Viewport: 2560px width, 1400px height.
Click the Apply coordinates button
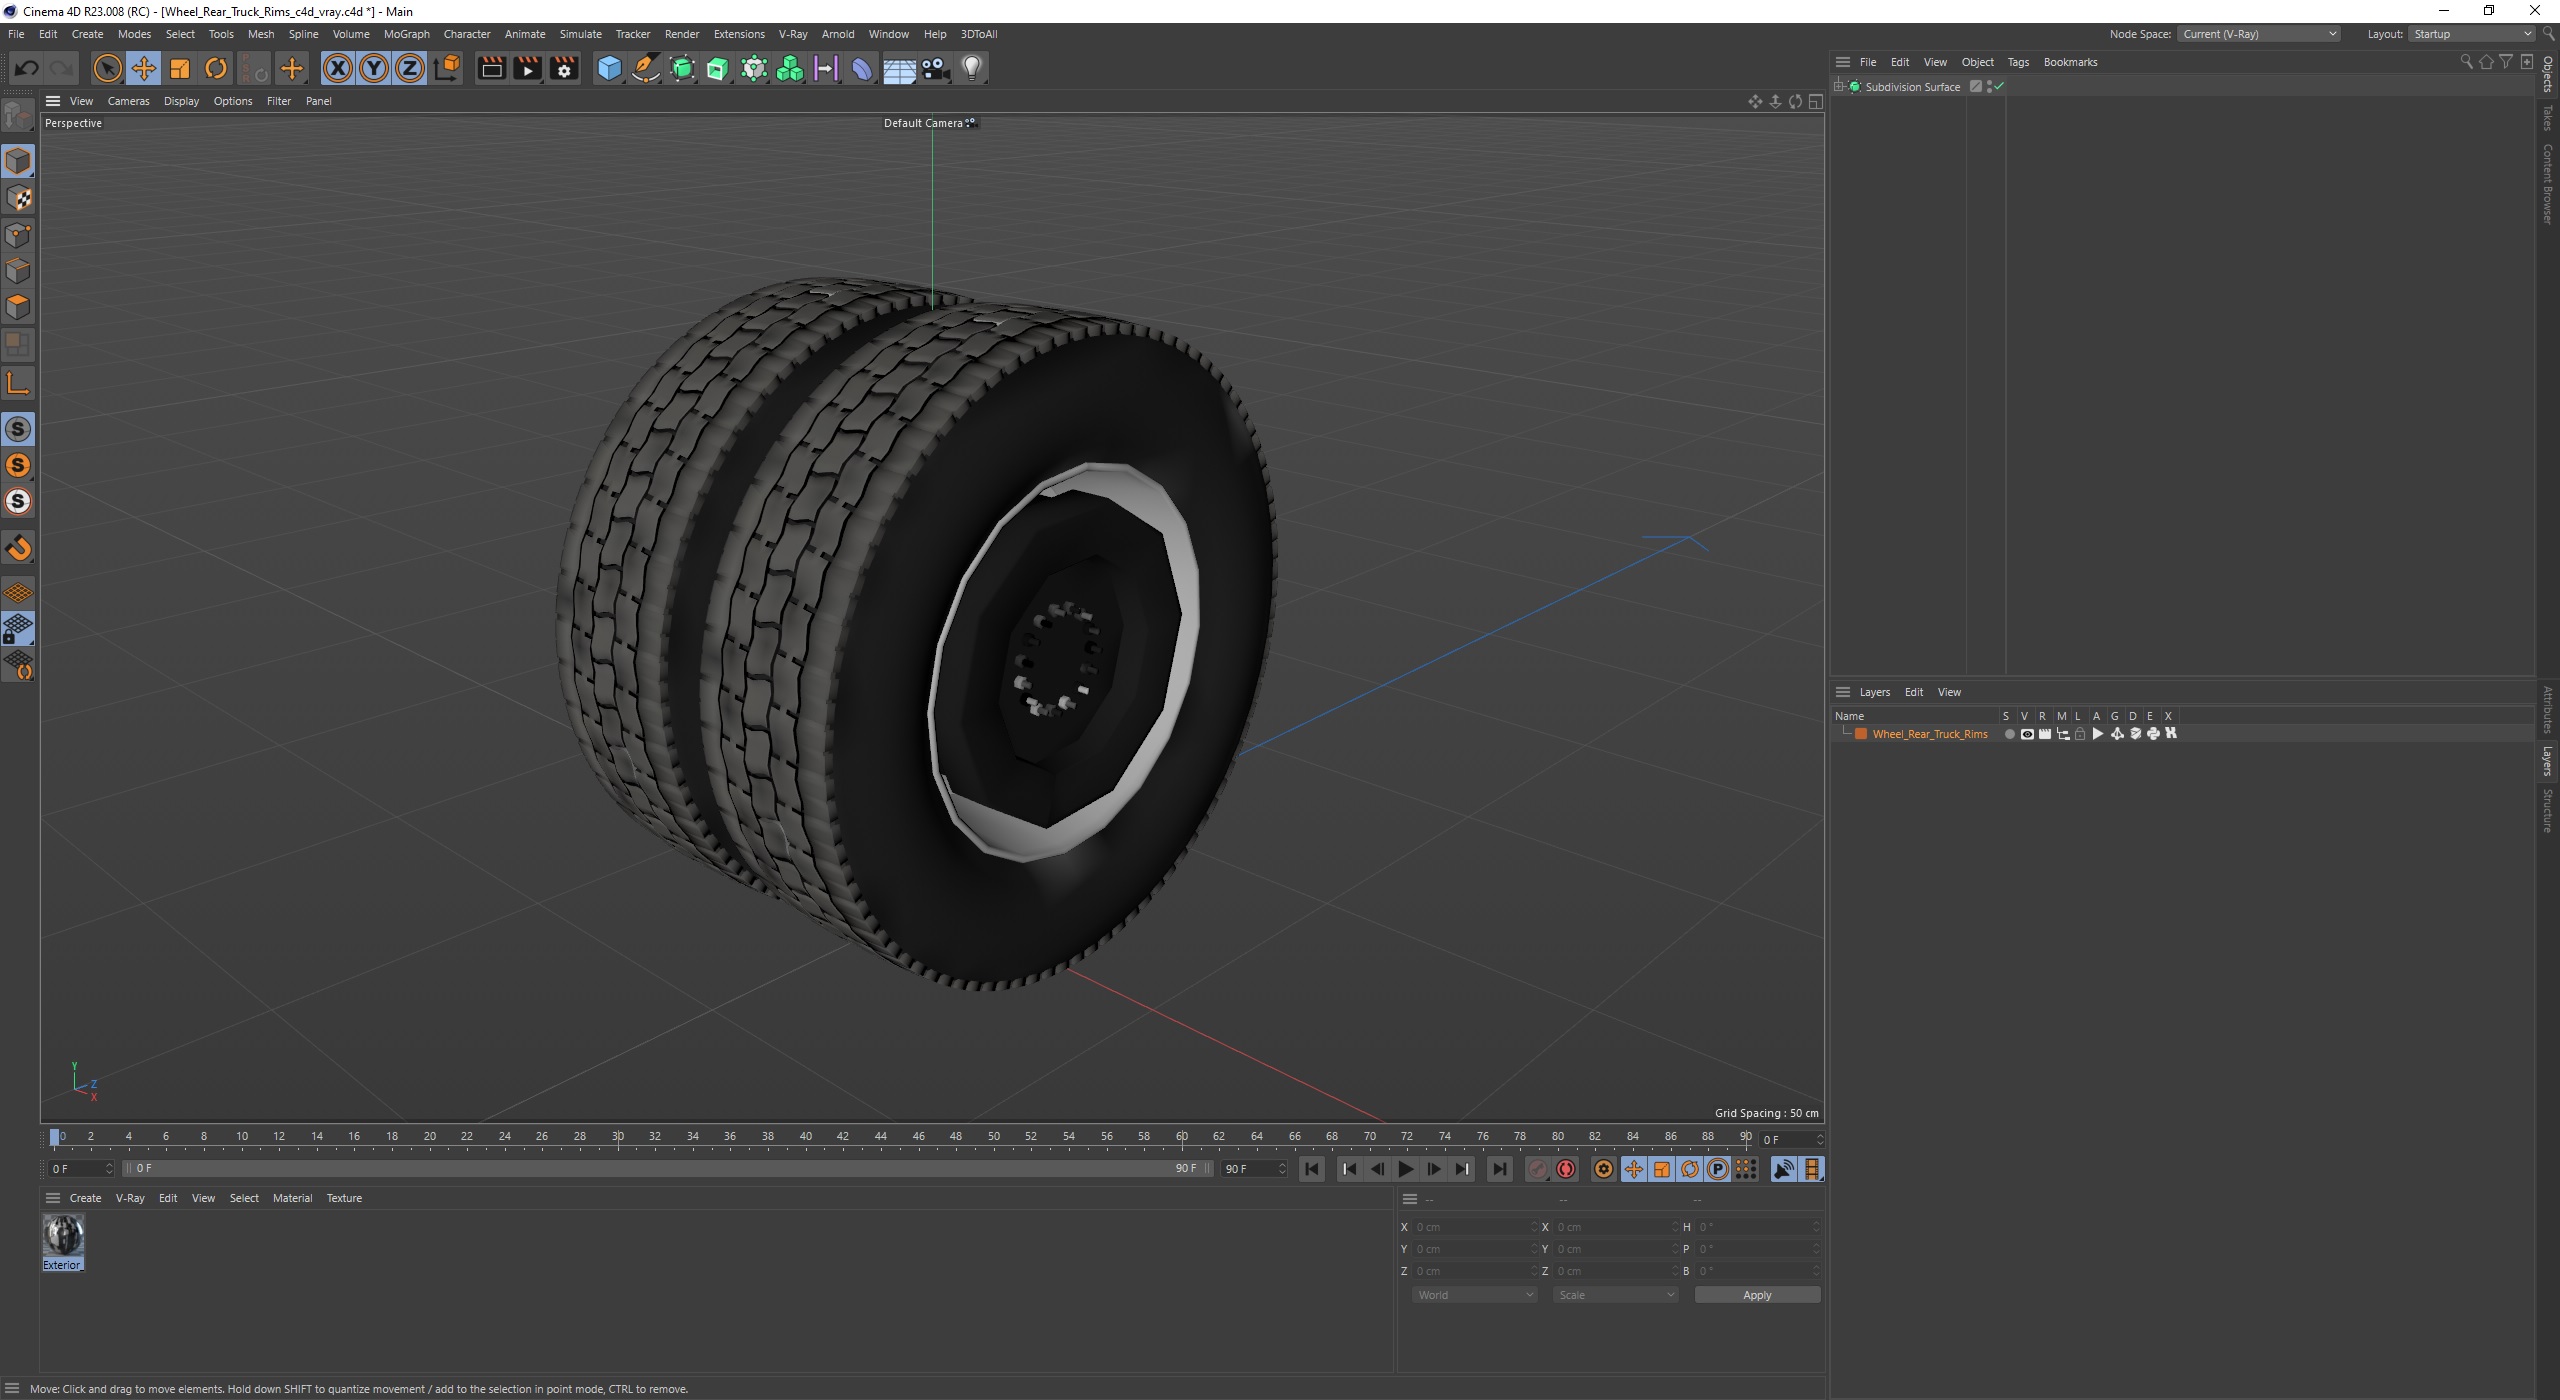1757,1295
